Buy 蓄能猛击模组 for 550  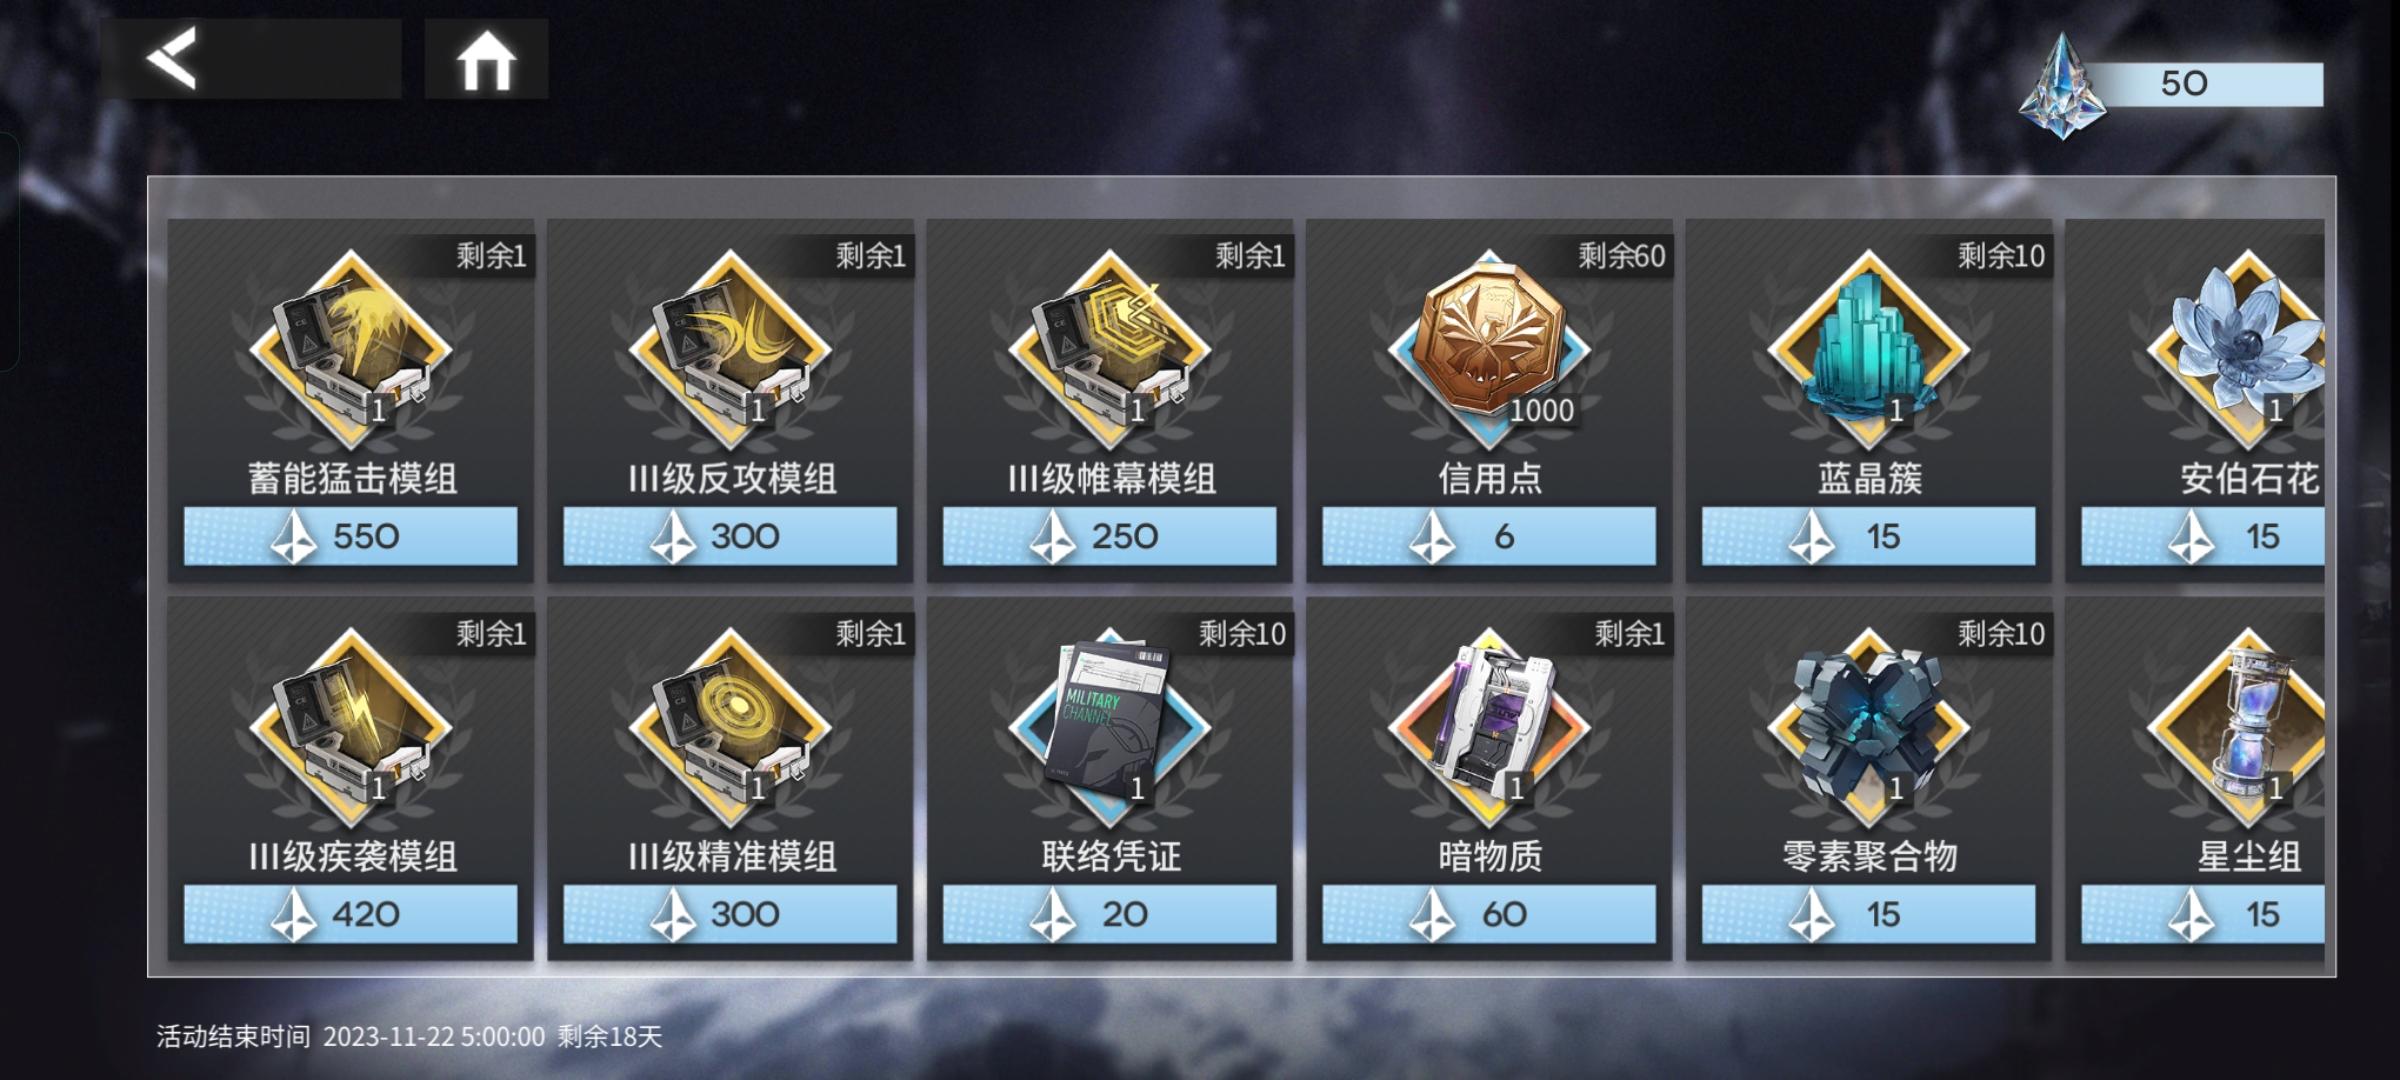(x=351, y=536)
